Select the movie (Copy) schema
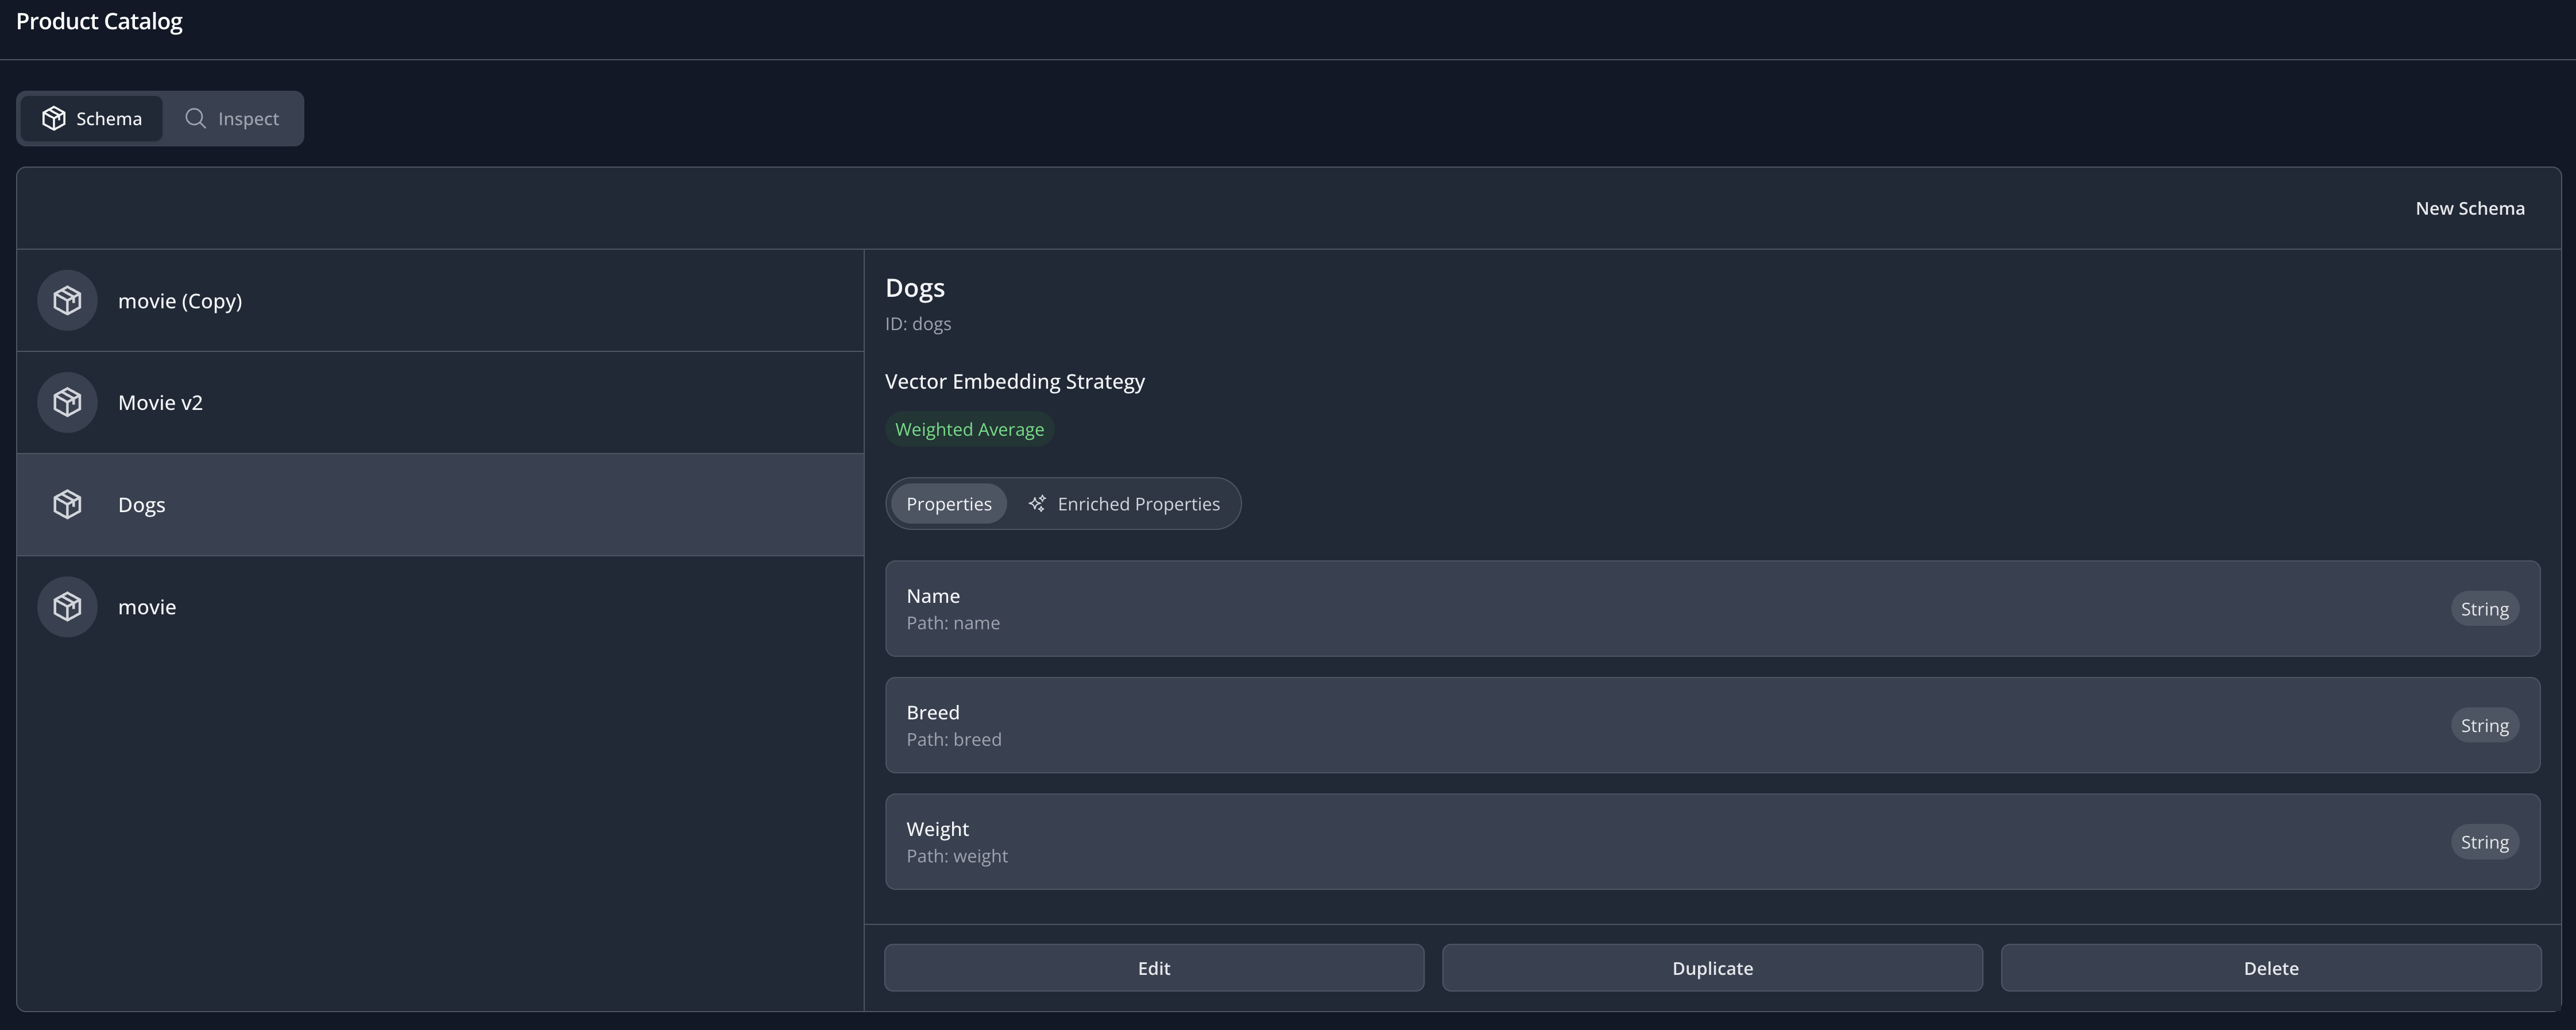The height and width of the screenshot is (1030, 2576). pos(440,300)
